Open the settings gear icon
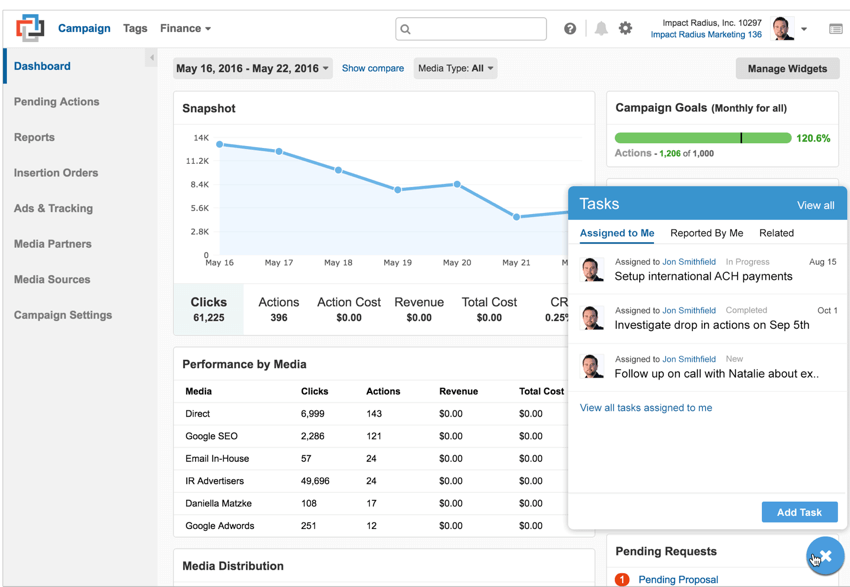 [626, 29]
